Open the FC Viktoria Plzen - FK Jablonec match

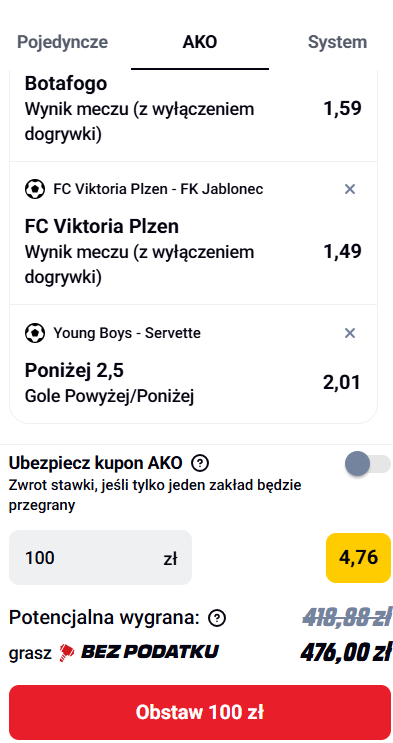pos(158,190)
